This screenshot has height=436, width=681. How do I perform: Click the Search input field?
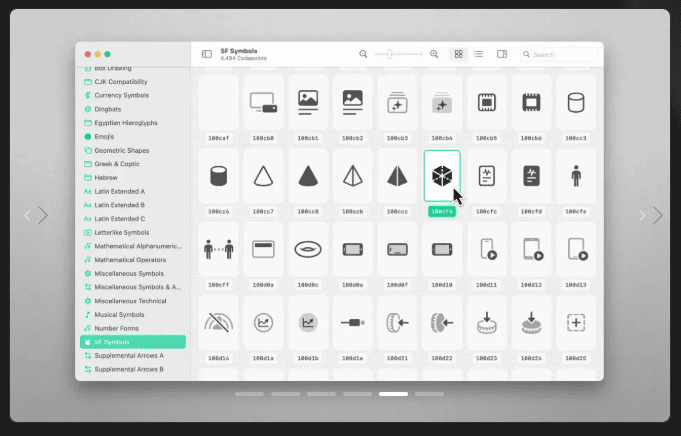point(559,55)
